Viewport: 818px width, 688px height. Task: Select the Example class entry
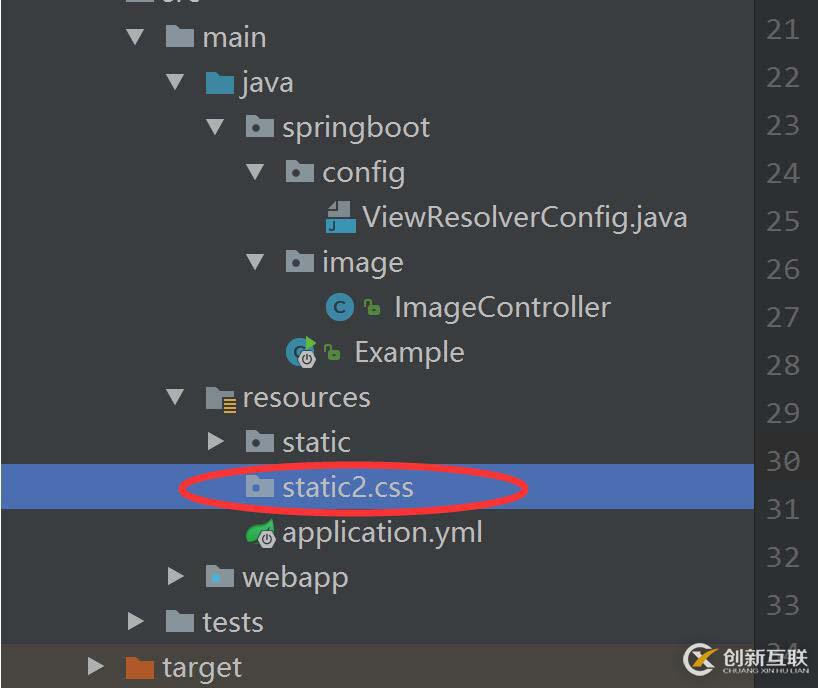click(x=409, y=352)
